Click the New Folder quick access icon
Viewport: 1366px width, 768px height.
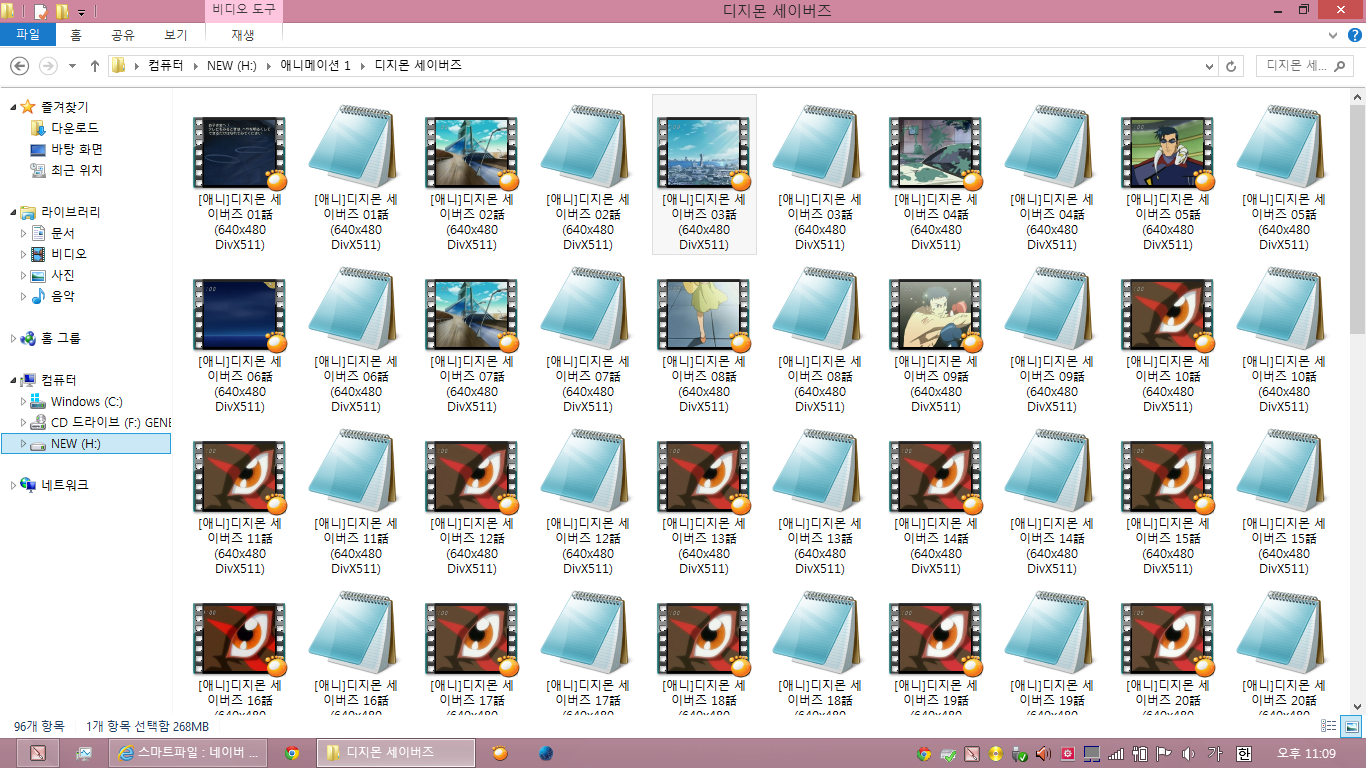tap(62, 11)
